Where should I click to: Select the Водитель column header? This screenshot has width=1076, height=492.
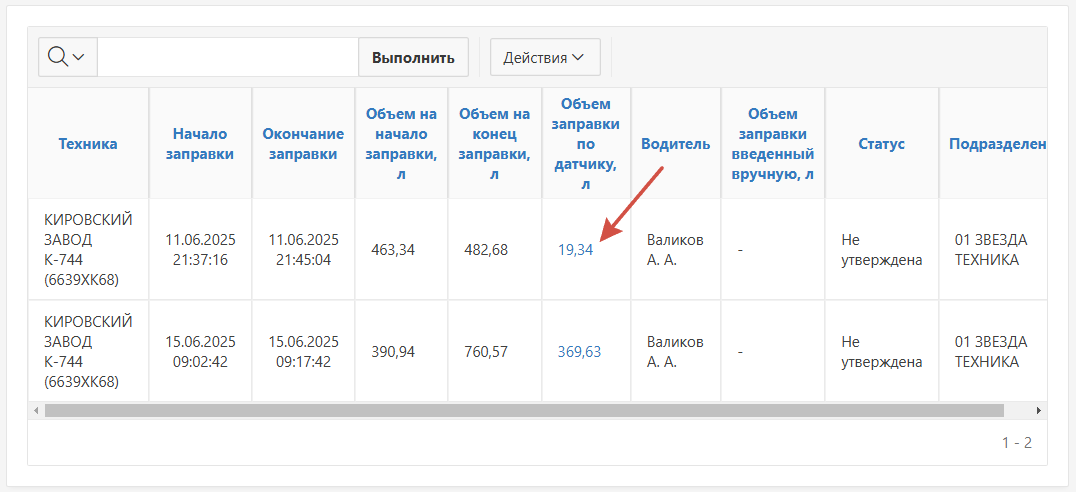[675, 143]
